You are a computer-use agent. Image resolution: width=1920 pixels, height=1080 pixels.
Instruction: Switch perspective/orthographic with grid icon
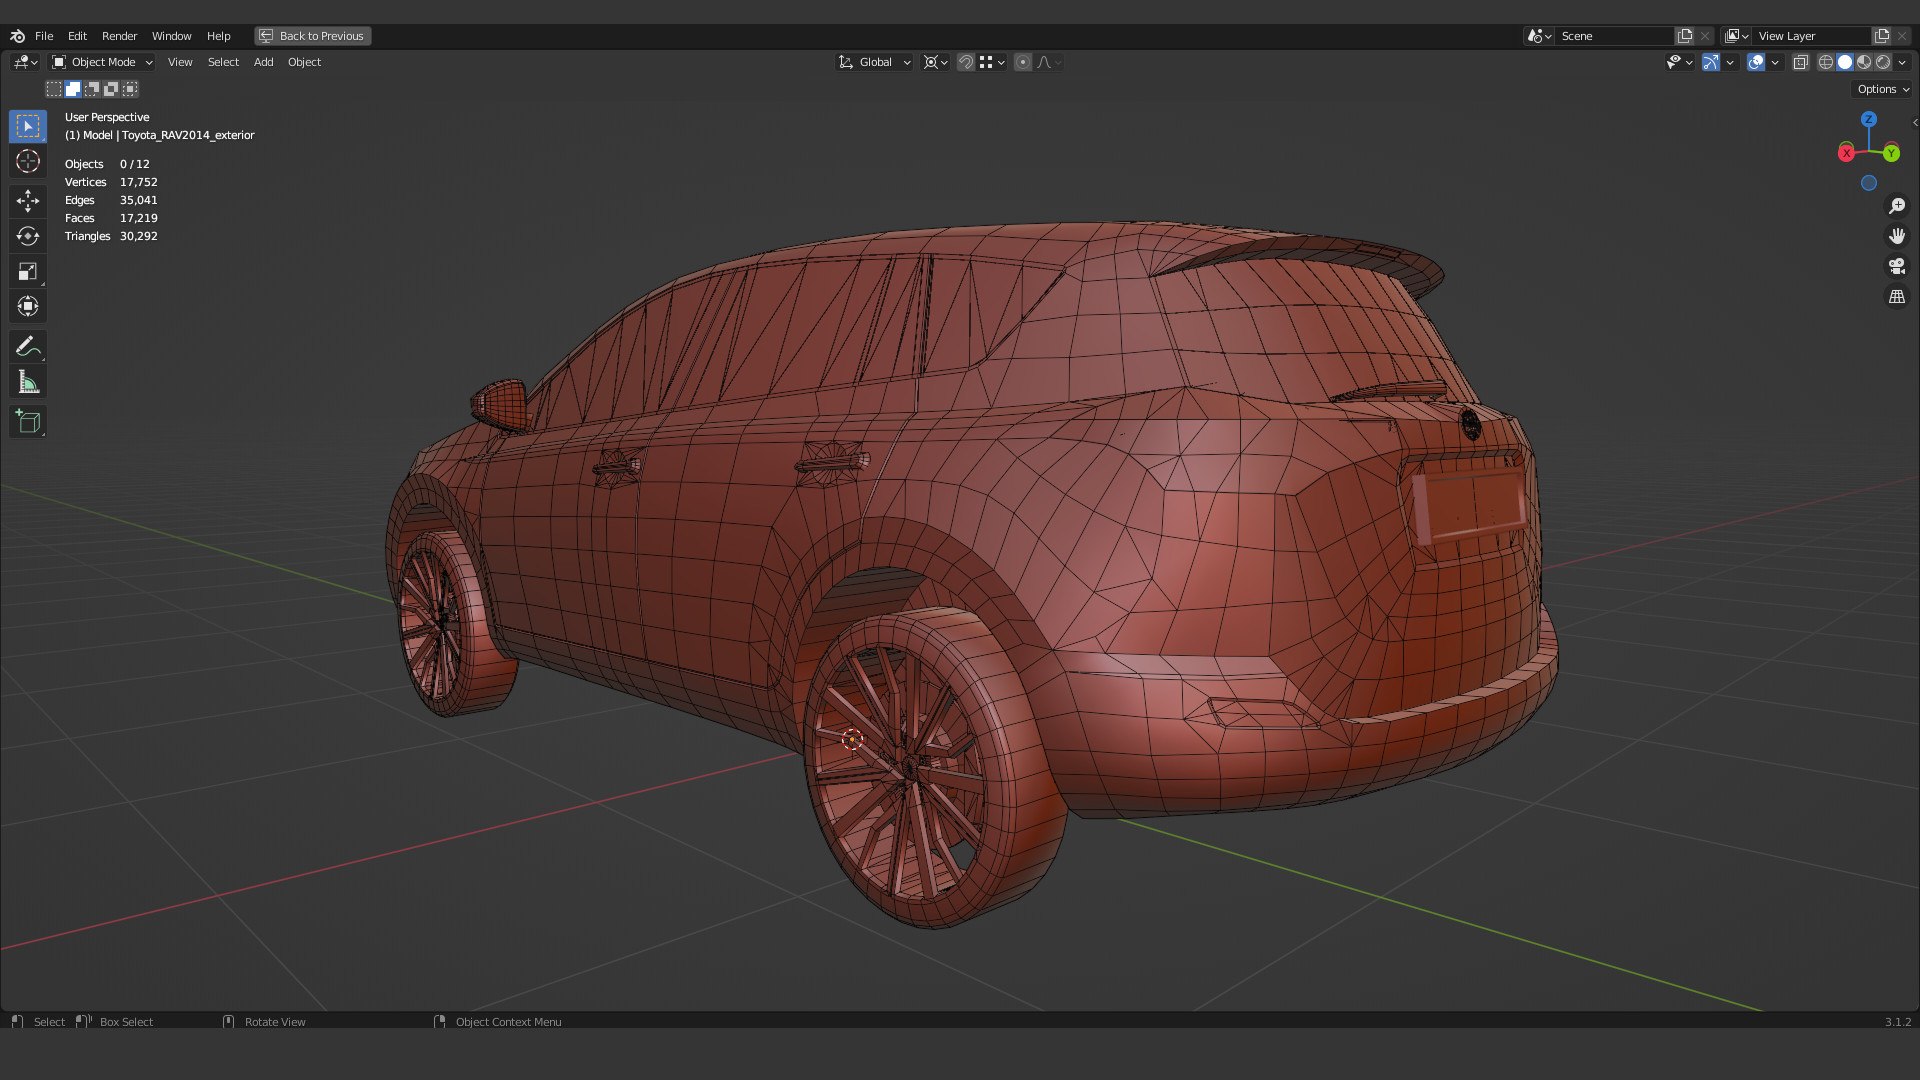tap(1896, 297)
